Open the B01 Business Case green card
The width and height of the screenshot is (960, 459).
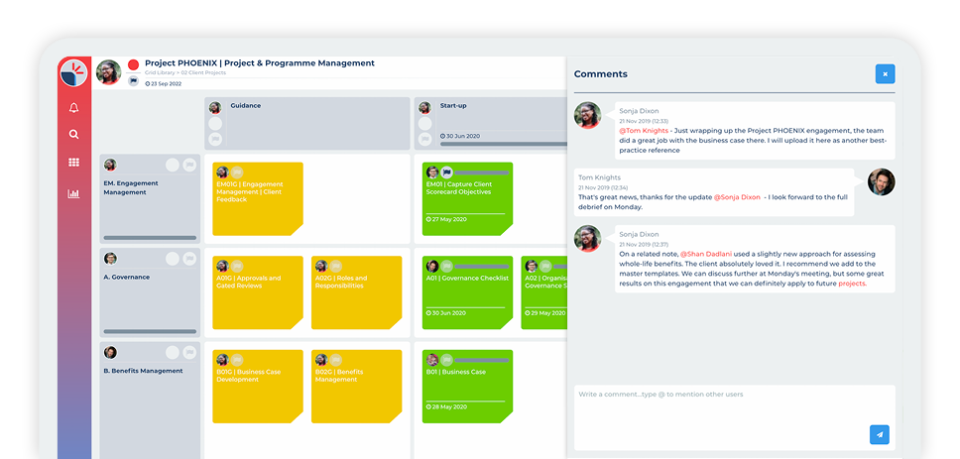tap(468, 386)
